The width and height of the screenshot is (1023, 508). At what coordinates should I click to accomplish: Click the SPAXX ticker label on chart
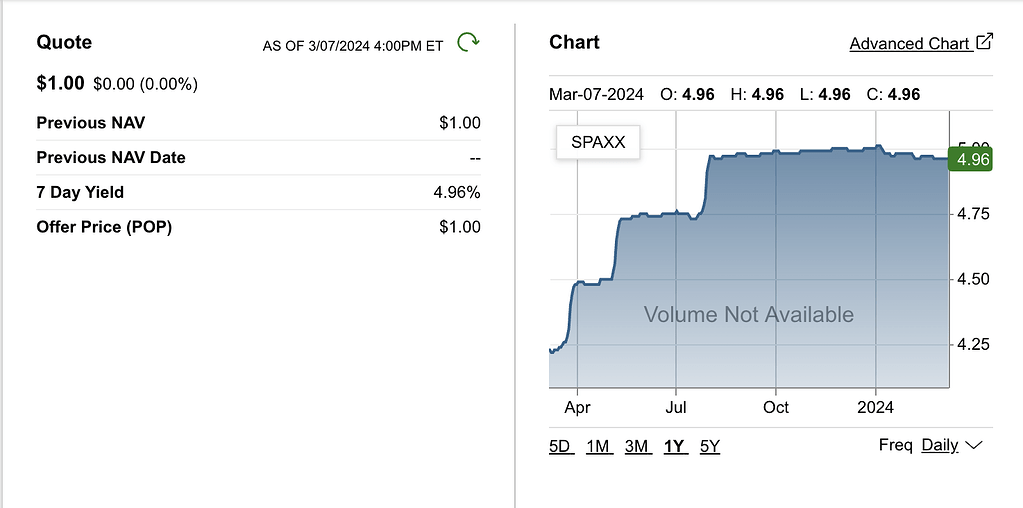tap(598, 142)
